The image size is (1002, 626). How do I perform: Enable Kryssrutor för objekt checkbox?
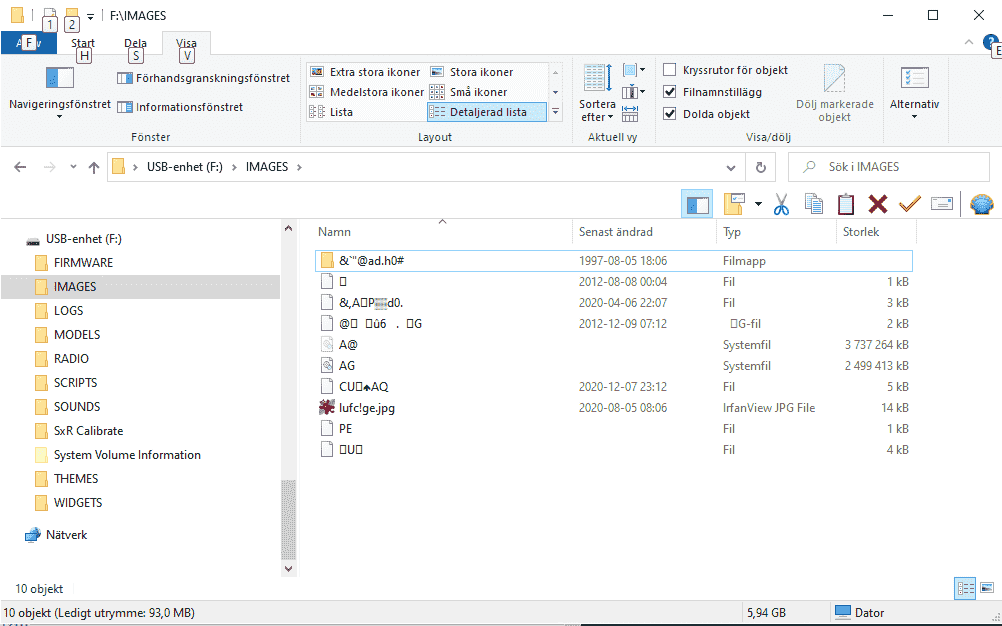[671, 70]
